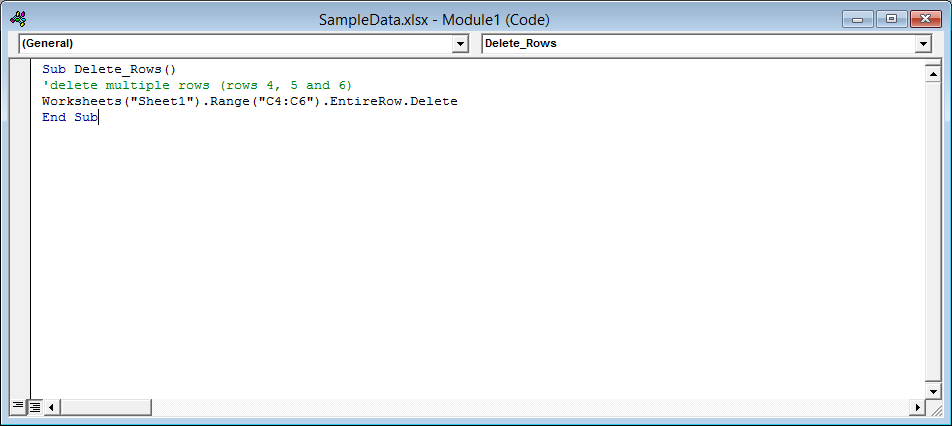Click the green comment 'delete multiple rows' line
This screenshot has width=952, height=426.
(197, 85)
